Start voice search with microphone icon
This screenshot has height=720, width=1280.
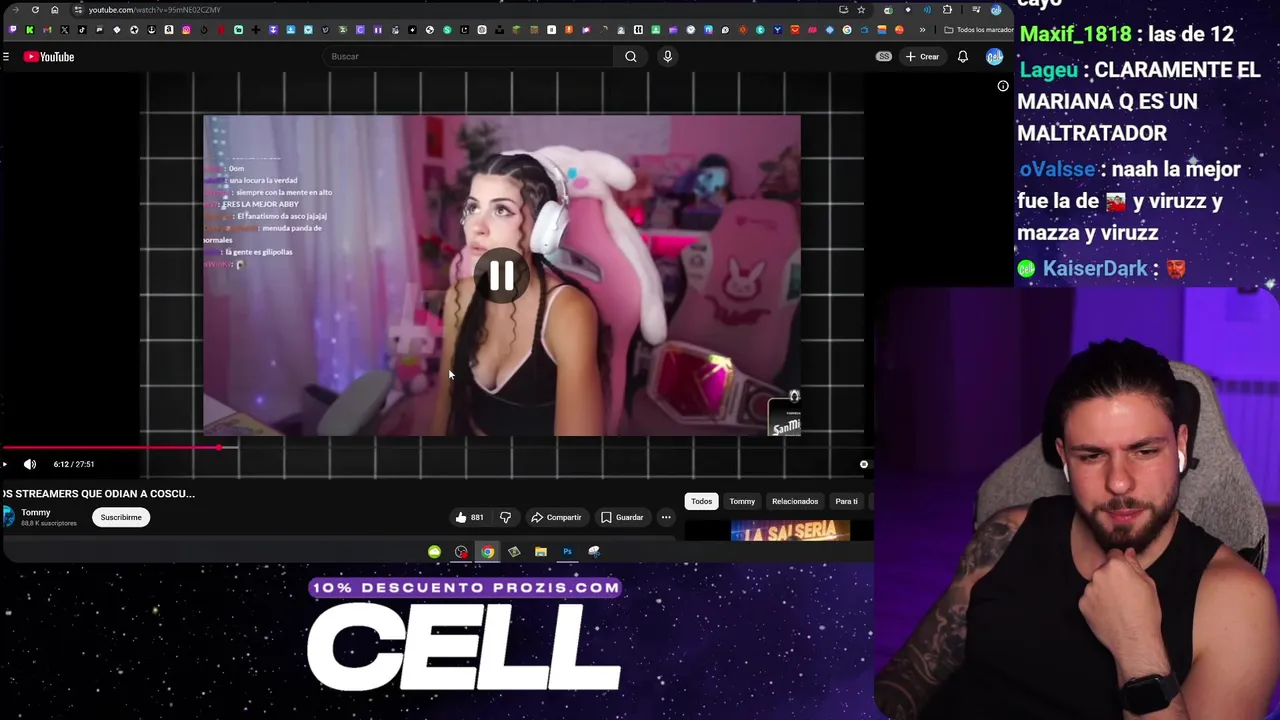point(668,56)
